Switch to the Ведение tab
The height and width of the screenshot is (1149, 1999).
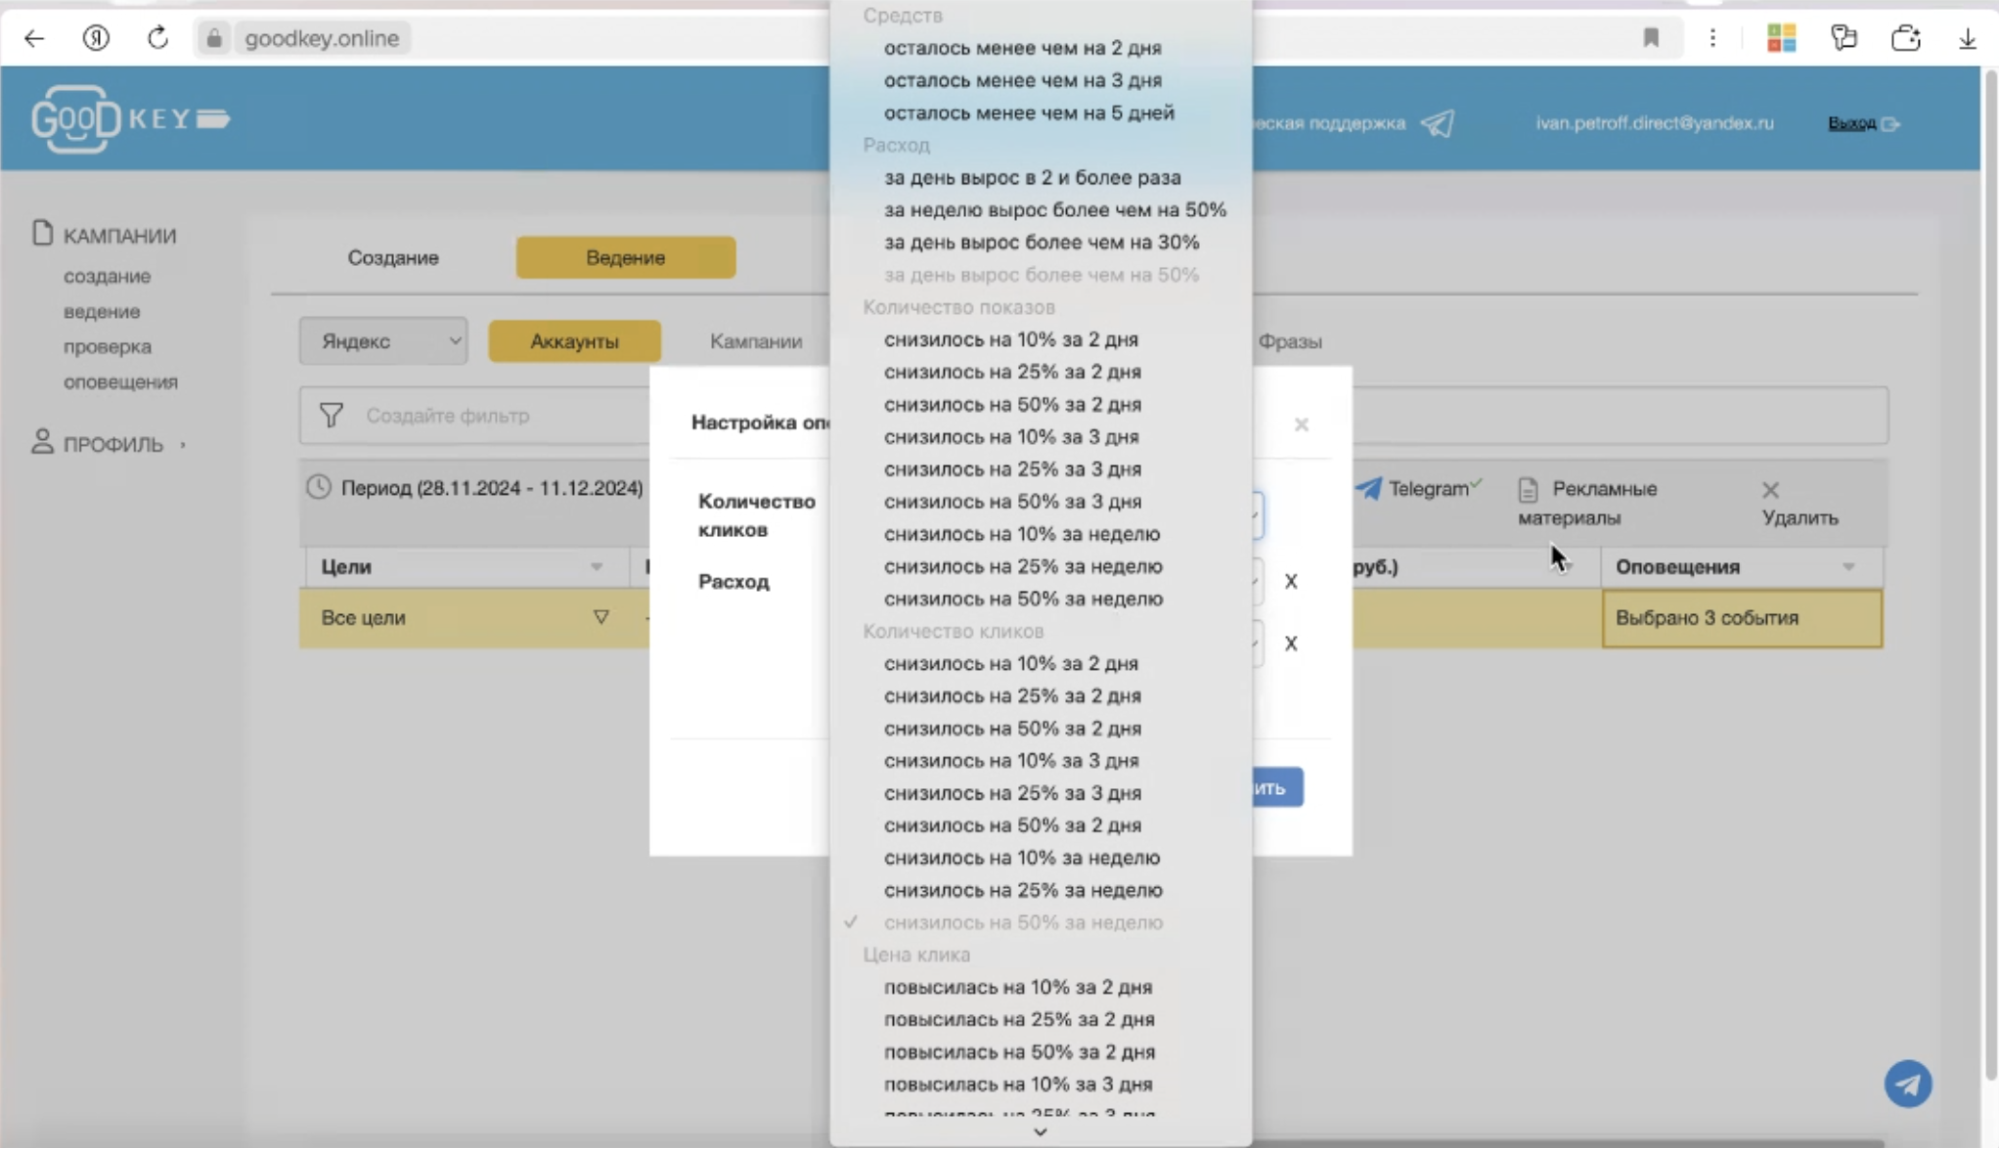point(626,257)
